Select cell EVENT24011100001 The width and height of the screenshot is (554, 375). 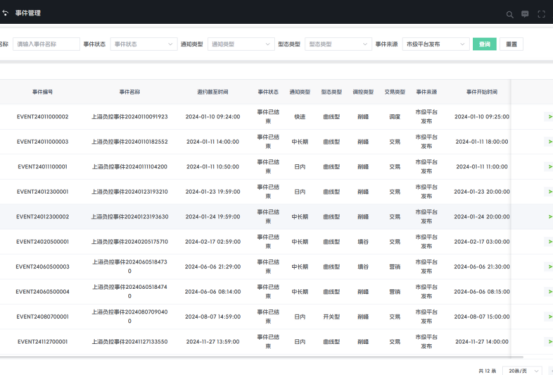42,166
